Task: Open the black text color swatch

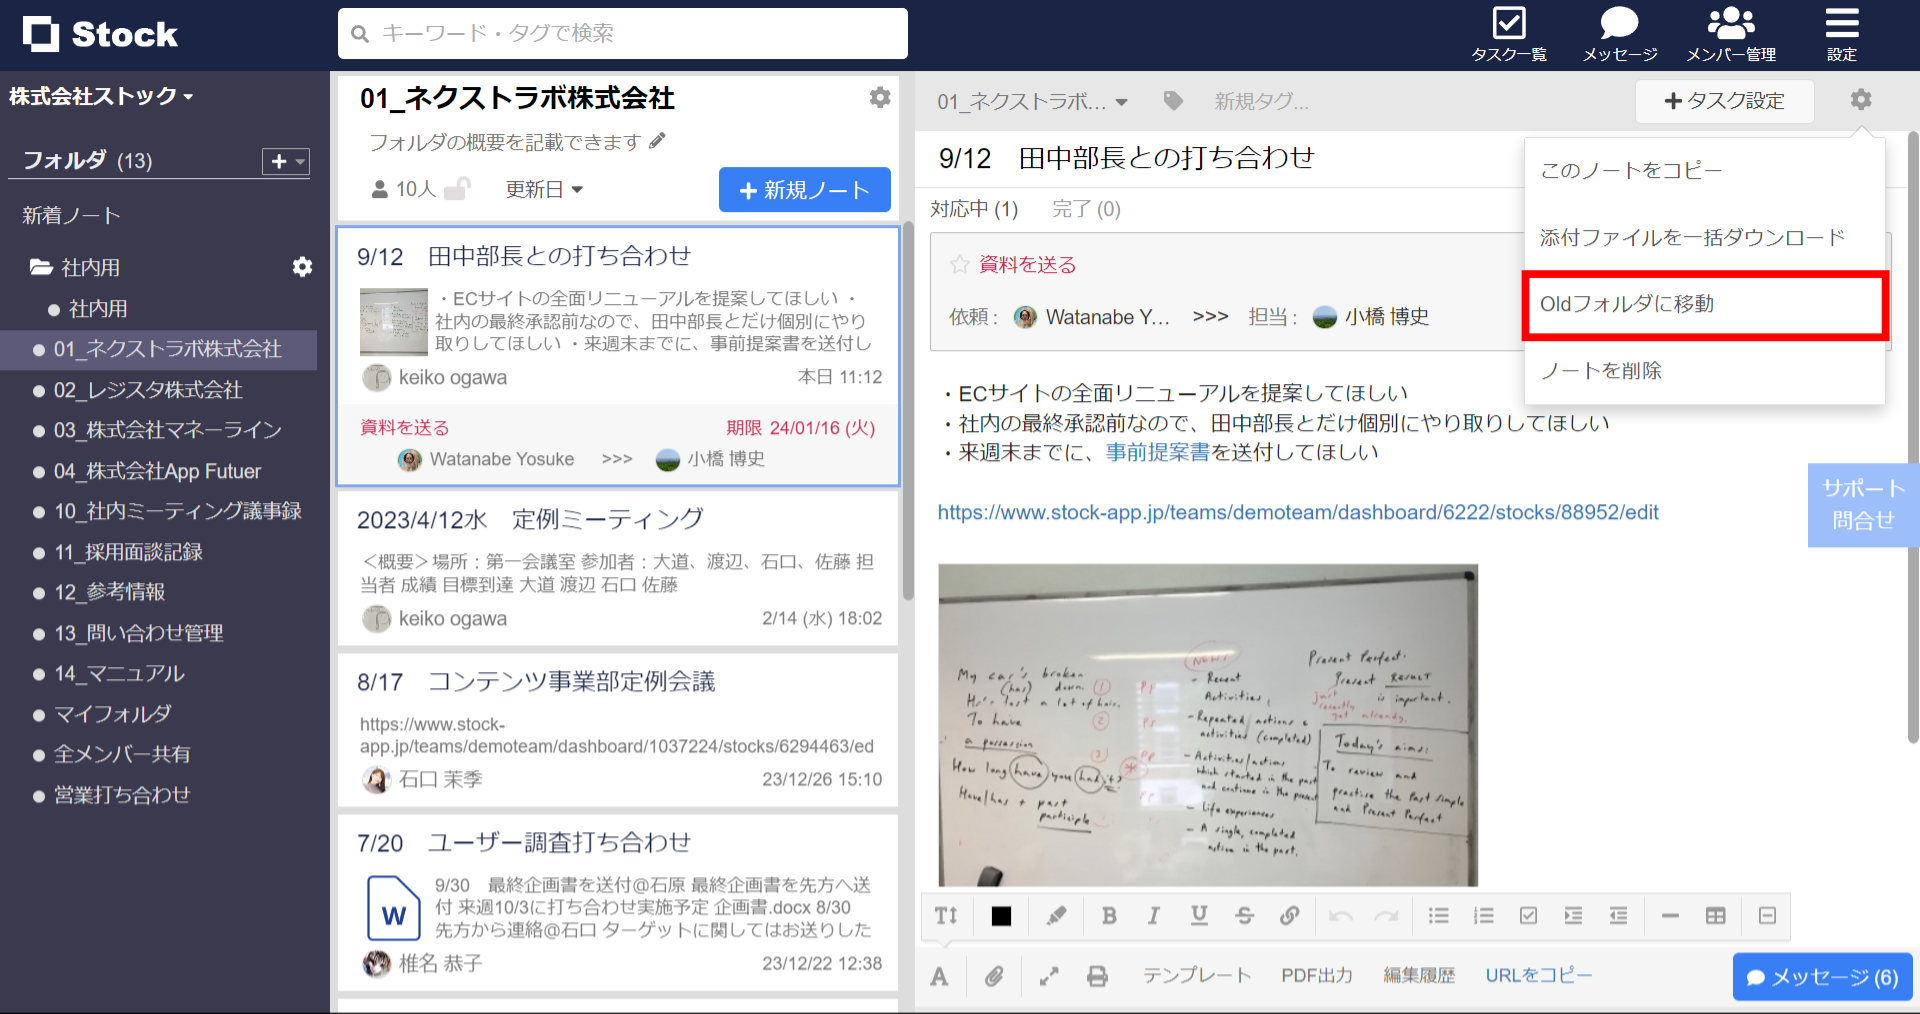Action: pos(1001,915)
